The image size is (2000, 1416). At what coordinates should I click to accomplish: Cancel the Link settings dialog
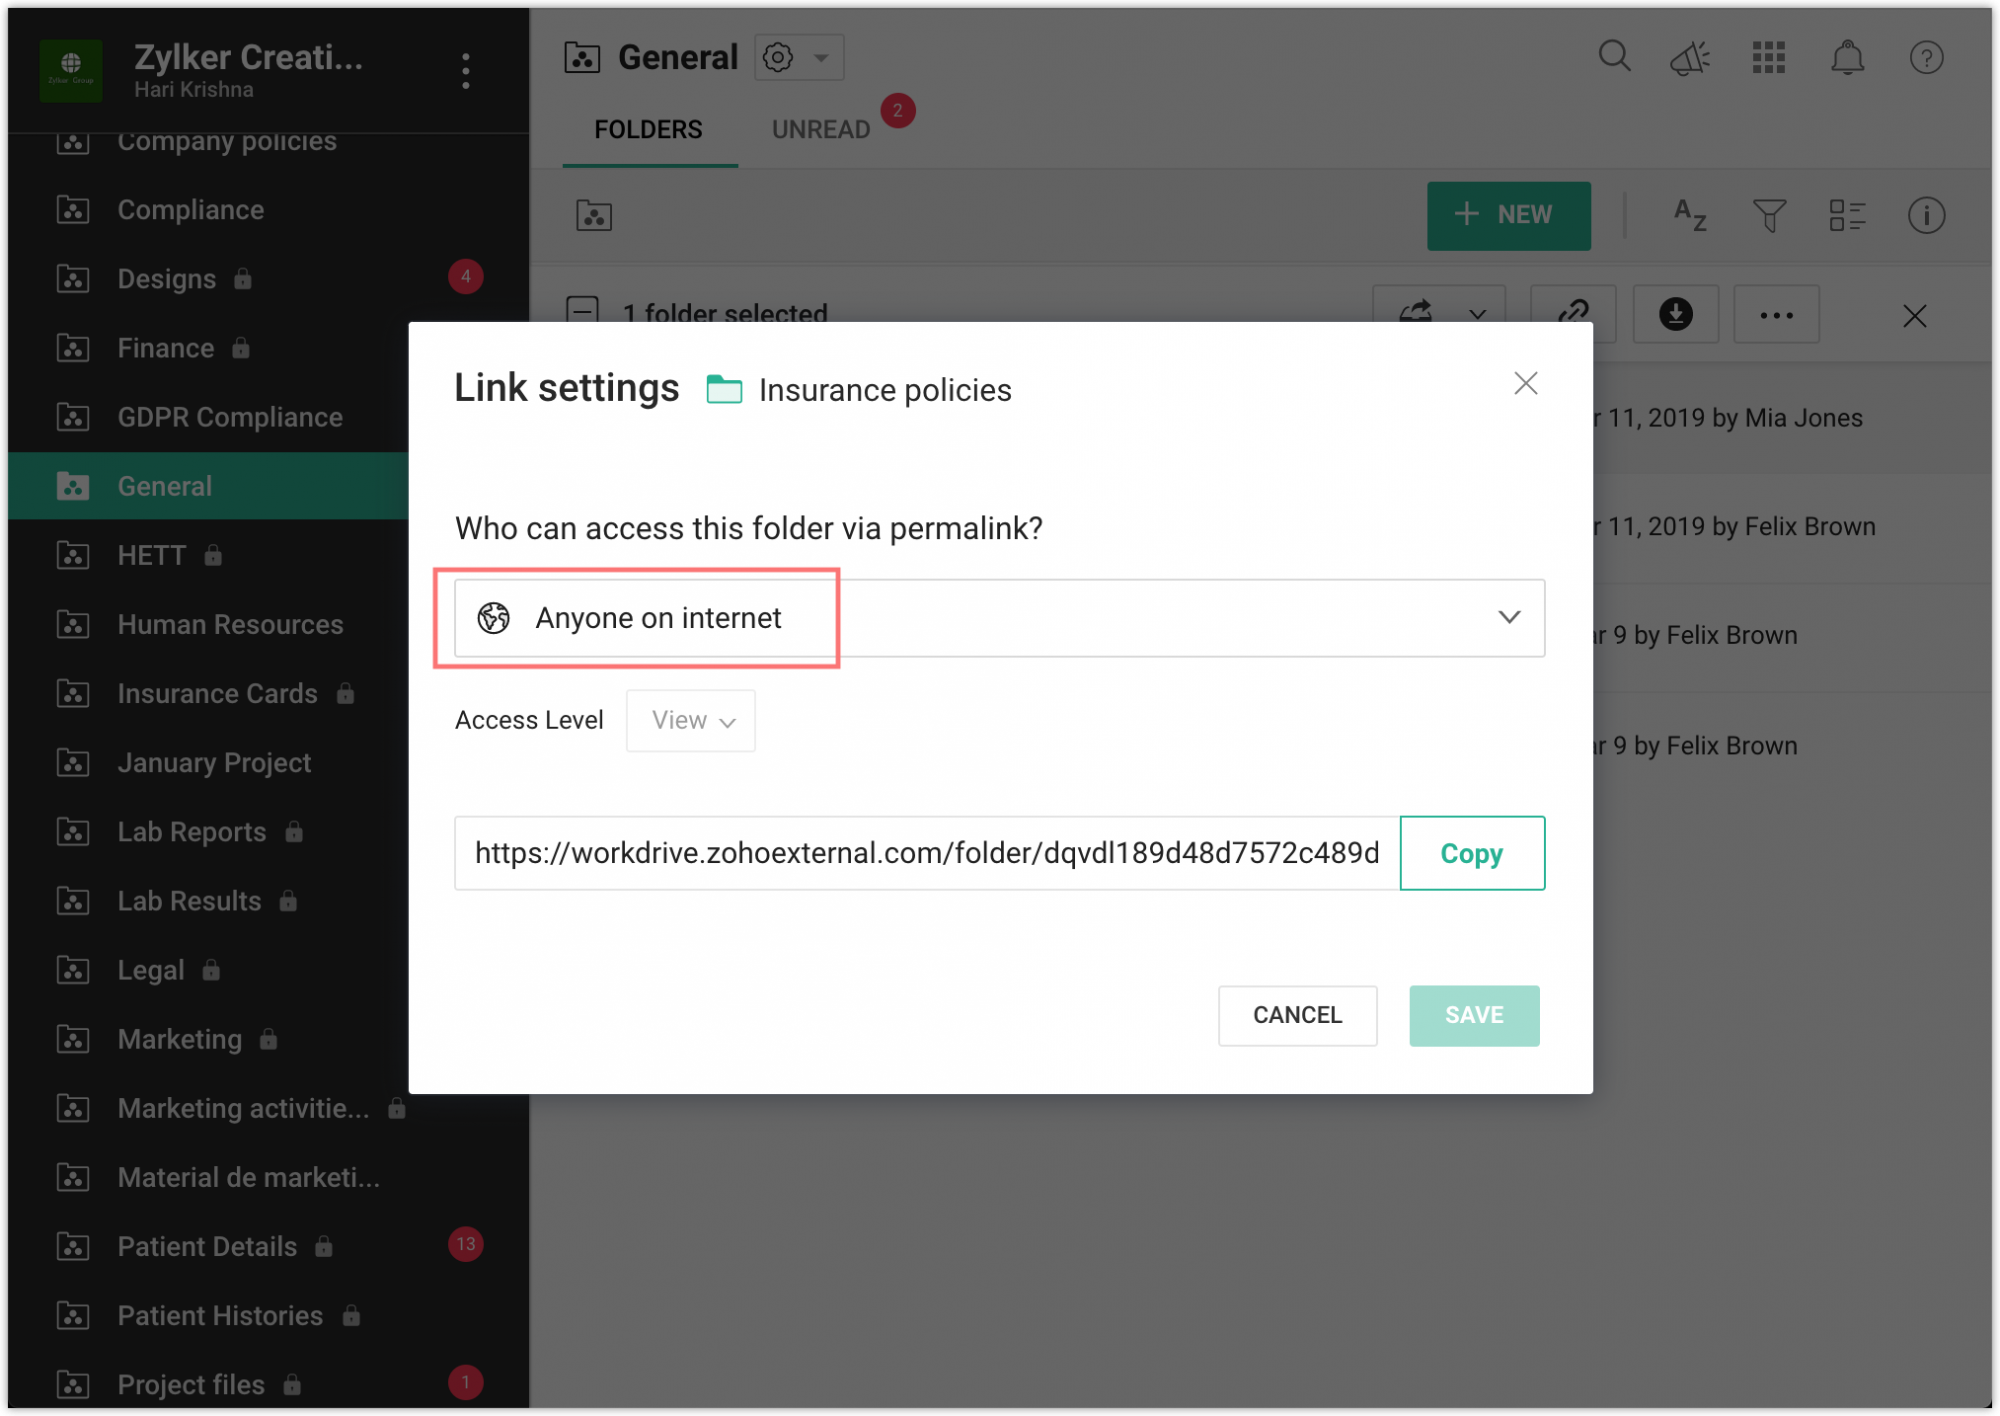(1297, 1015)
